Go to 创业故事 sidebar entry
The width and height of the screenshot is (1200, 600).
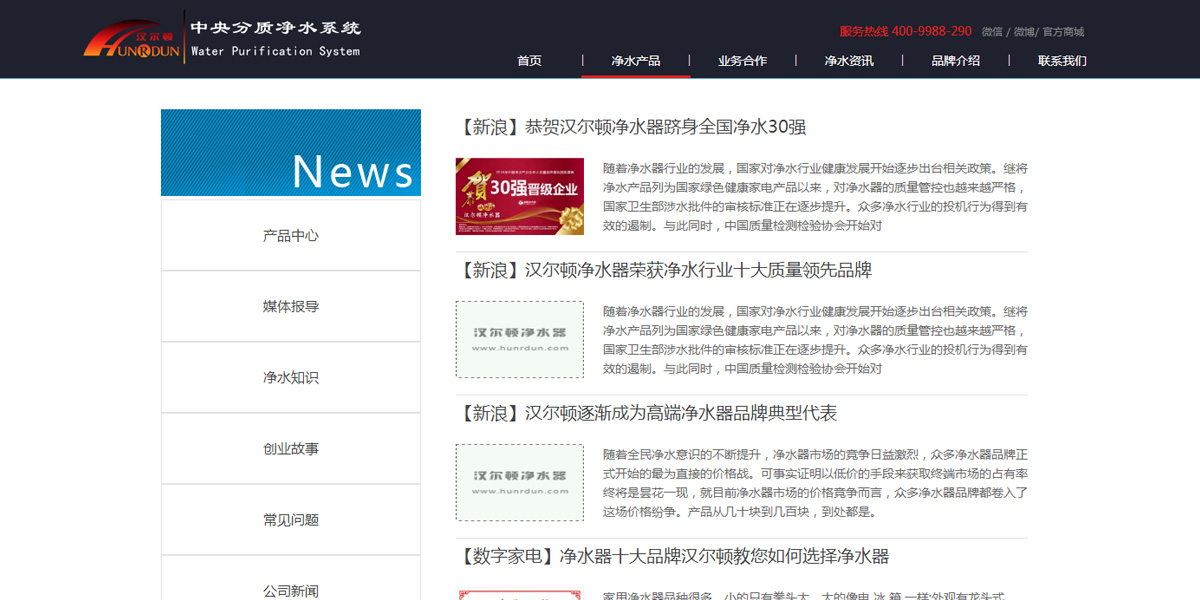coord(291,449)
